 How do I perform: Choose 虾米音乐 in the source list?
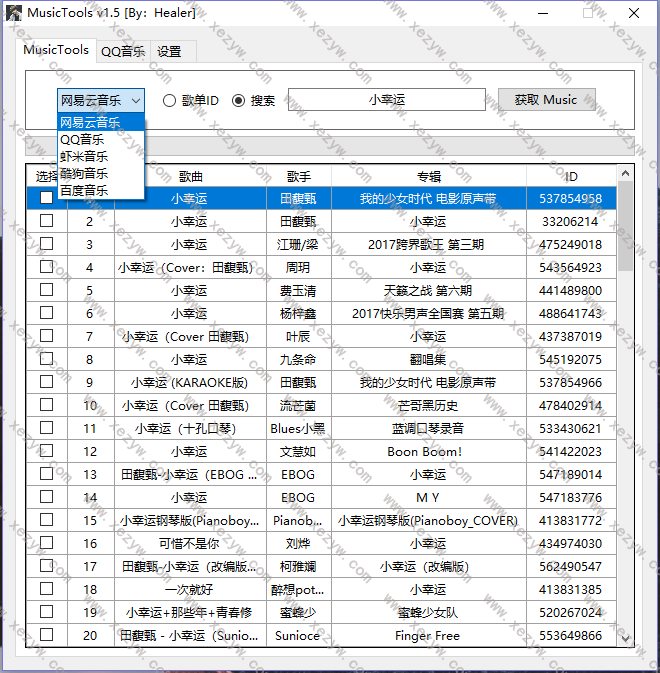[x=84, y=156]
